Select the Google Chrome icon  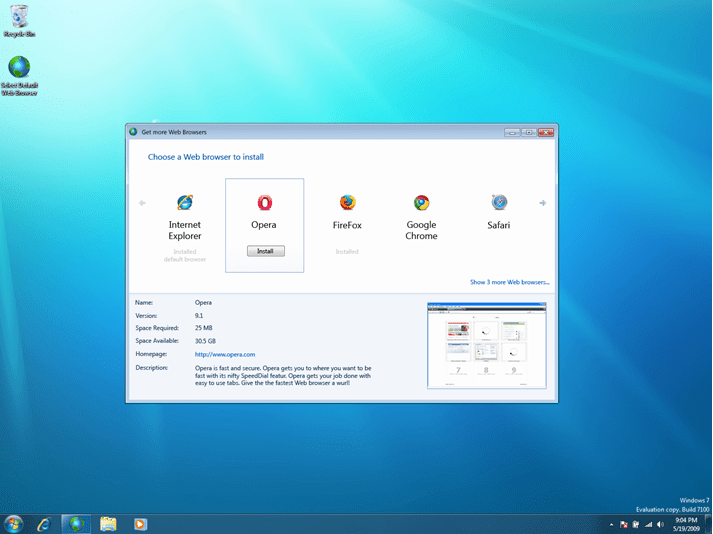(421, 203)
